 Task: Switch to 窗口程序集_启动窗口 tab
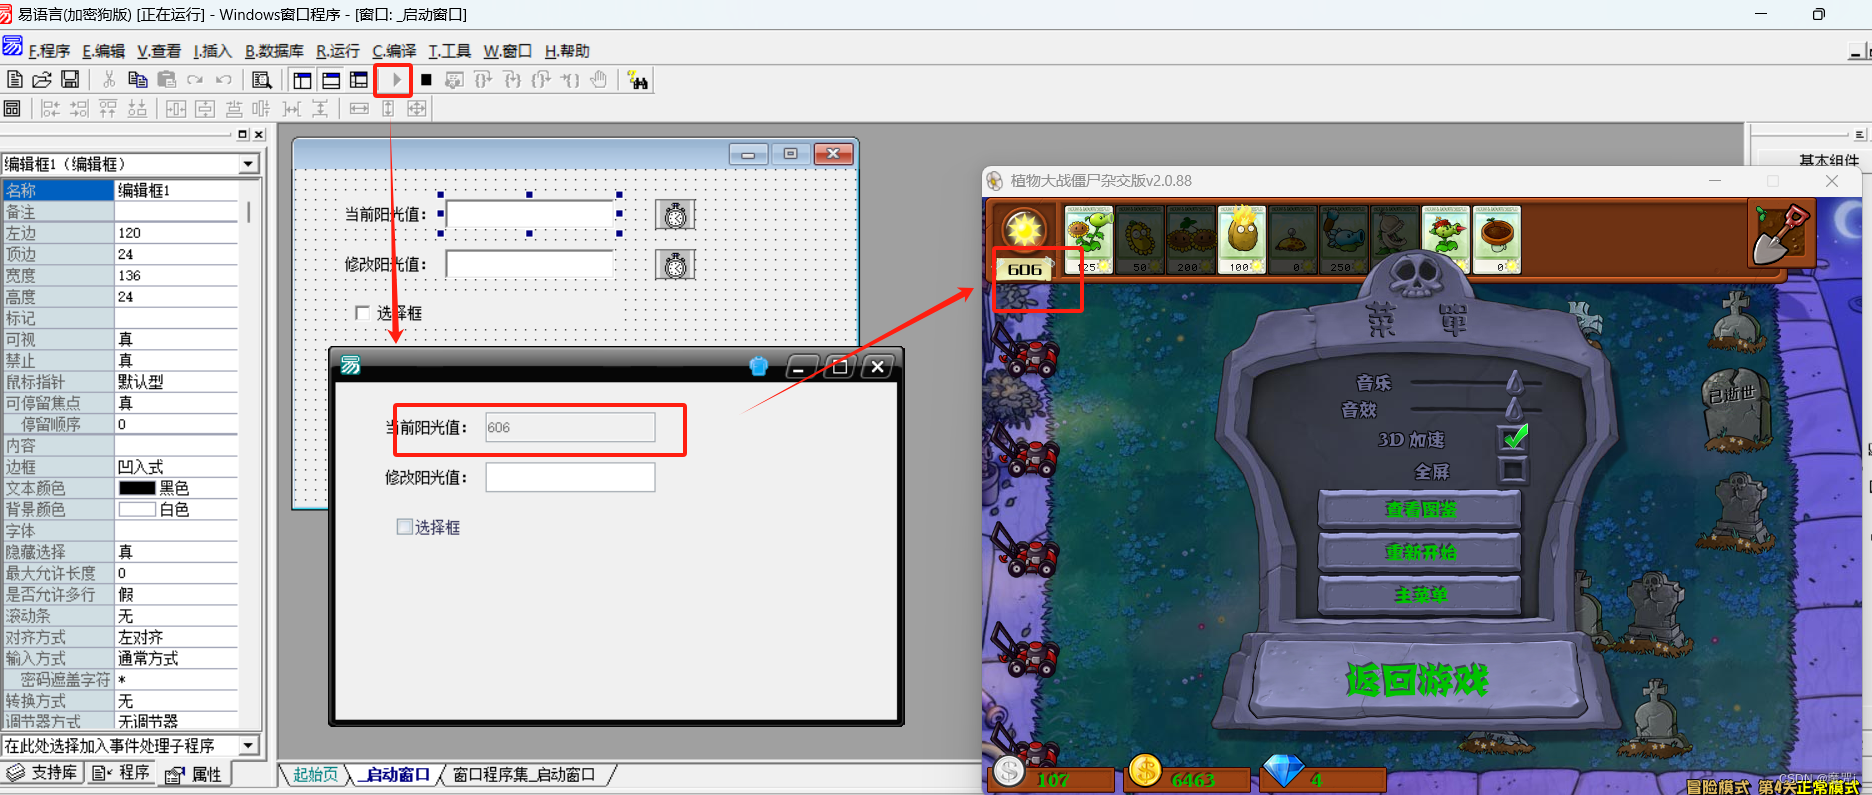523,775
